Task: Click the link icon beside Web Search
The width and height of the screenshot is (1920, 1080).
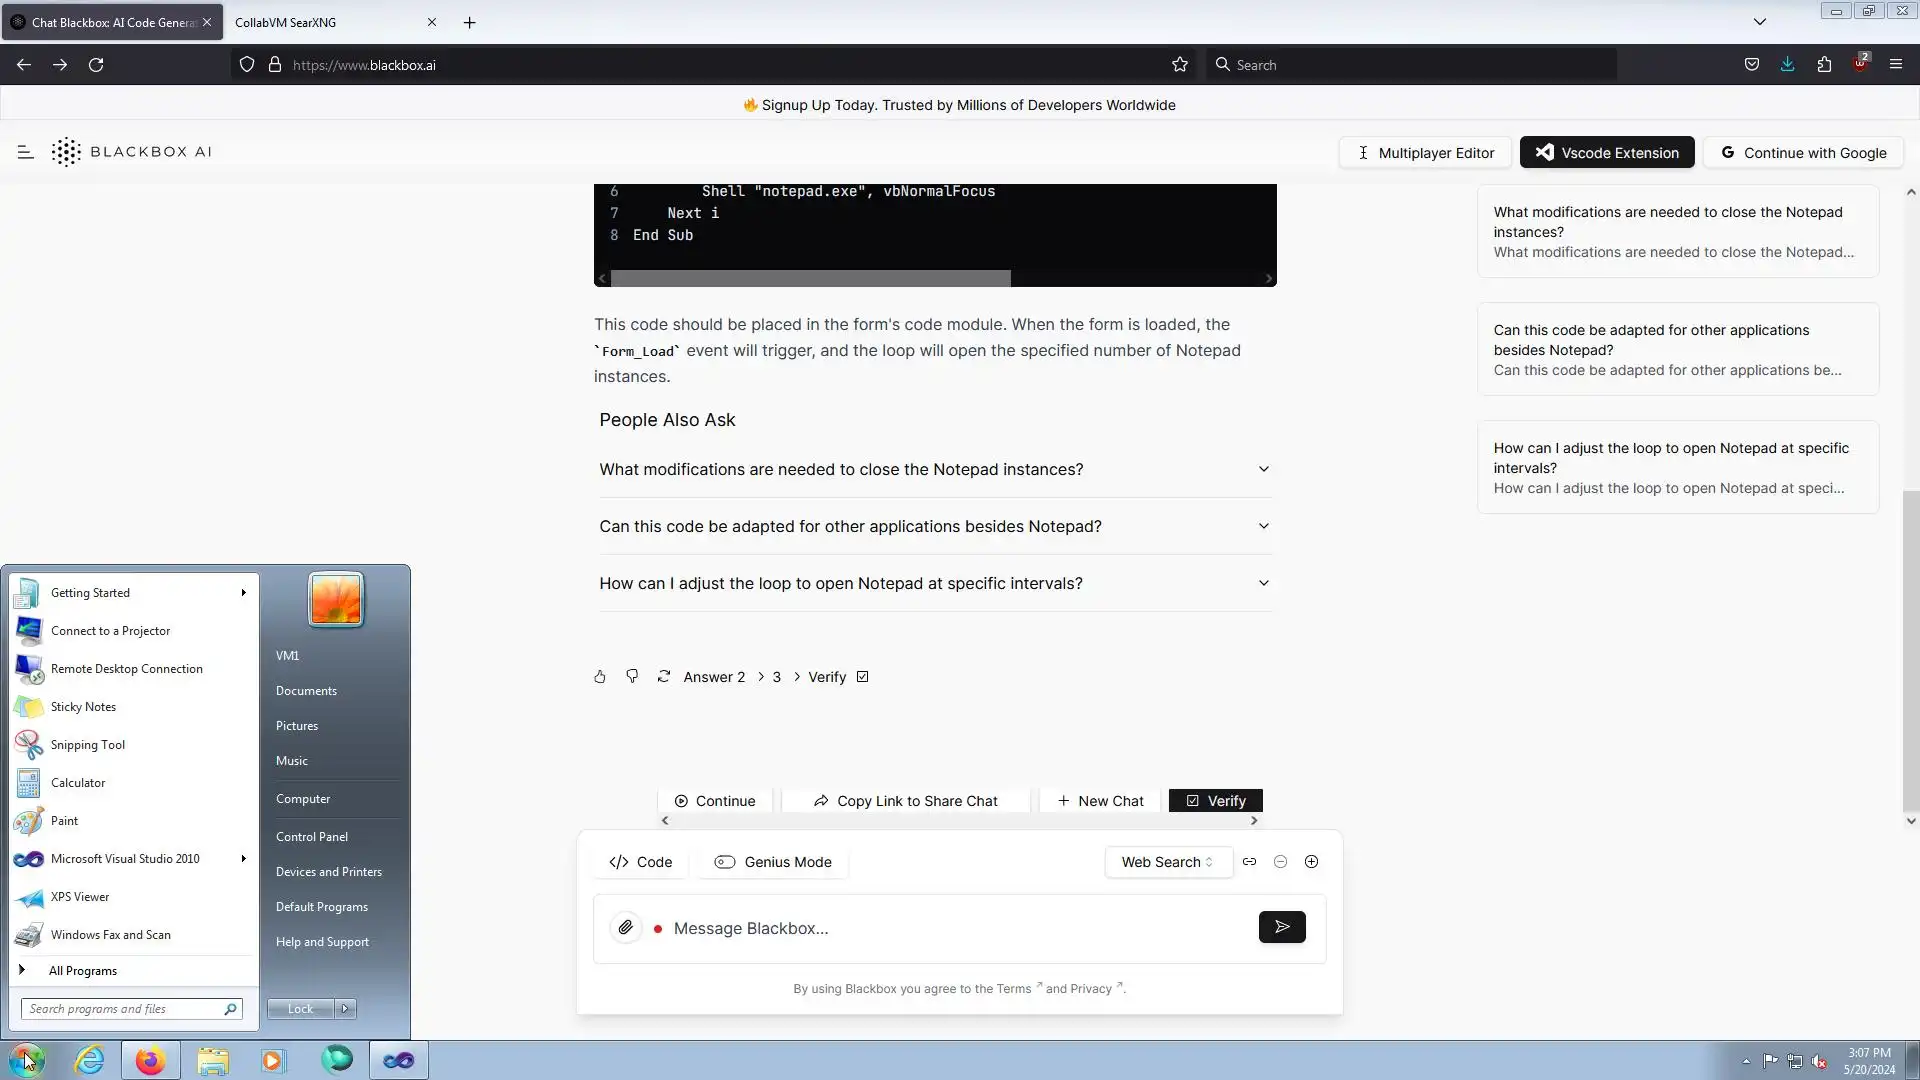Action: 1249,862
